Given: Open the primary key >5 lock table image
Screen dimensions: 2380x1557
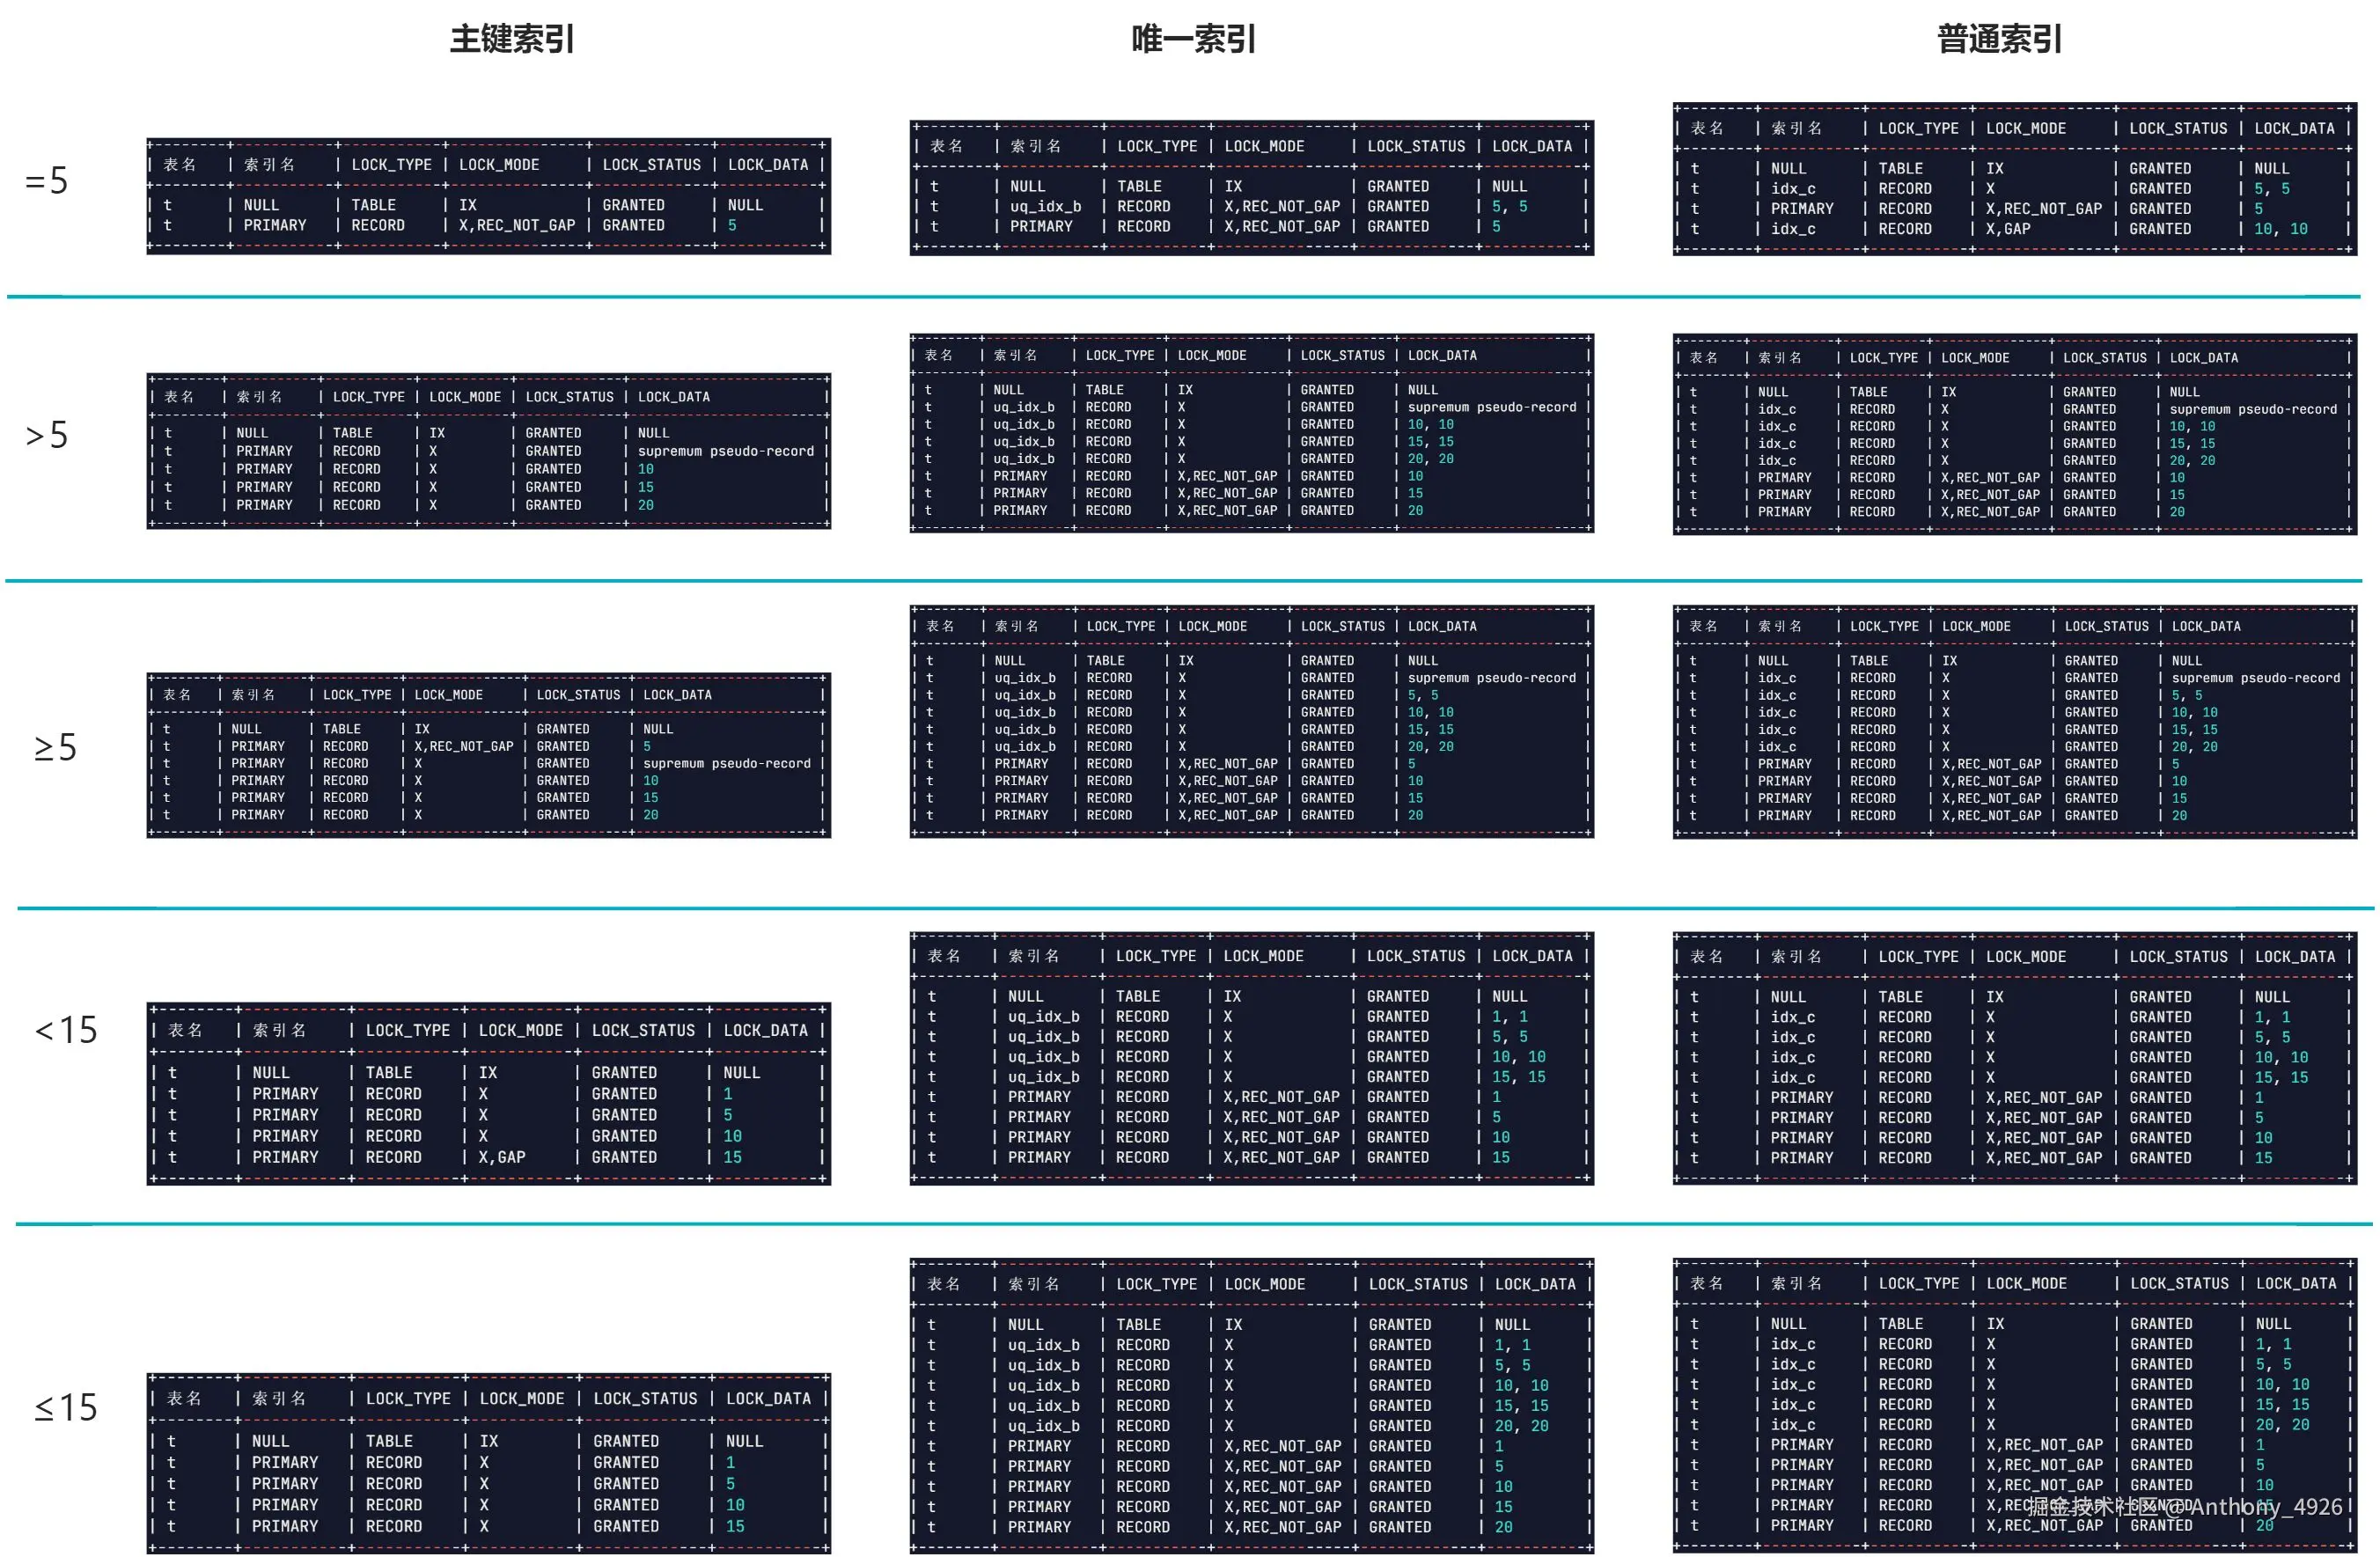Looking at the screenshot, I should [488, 451].
